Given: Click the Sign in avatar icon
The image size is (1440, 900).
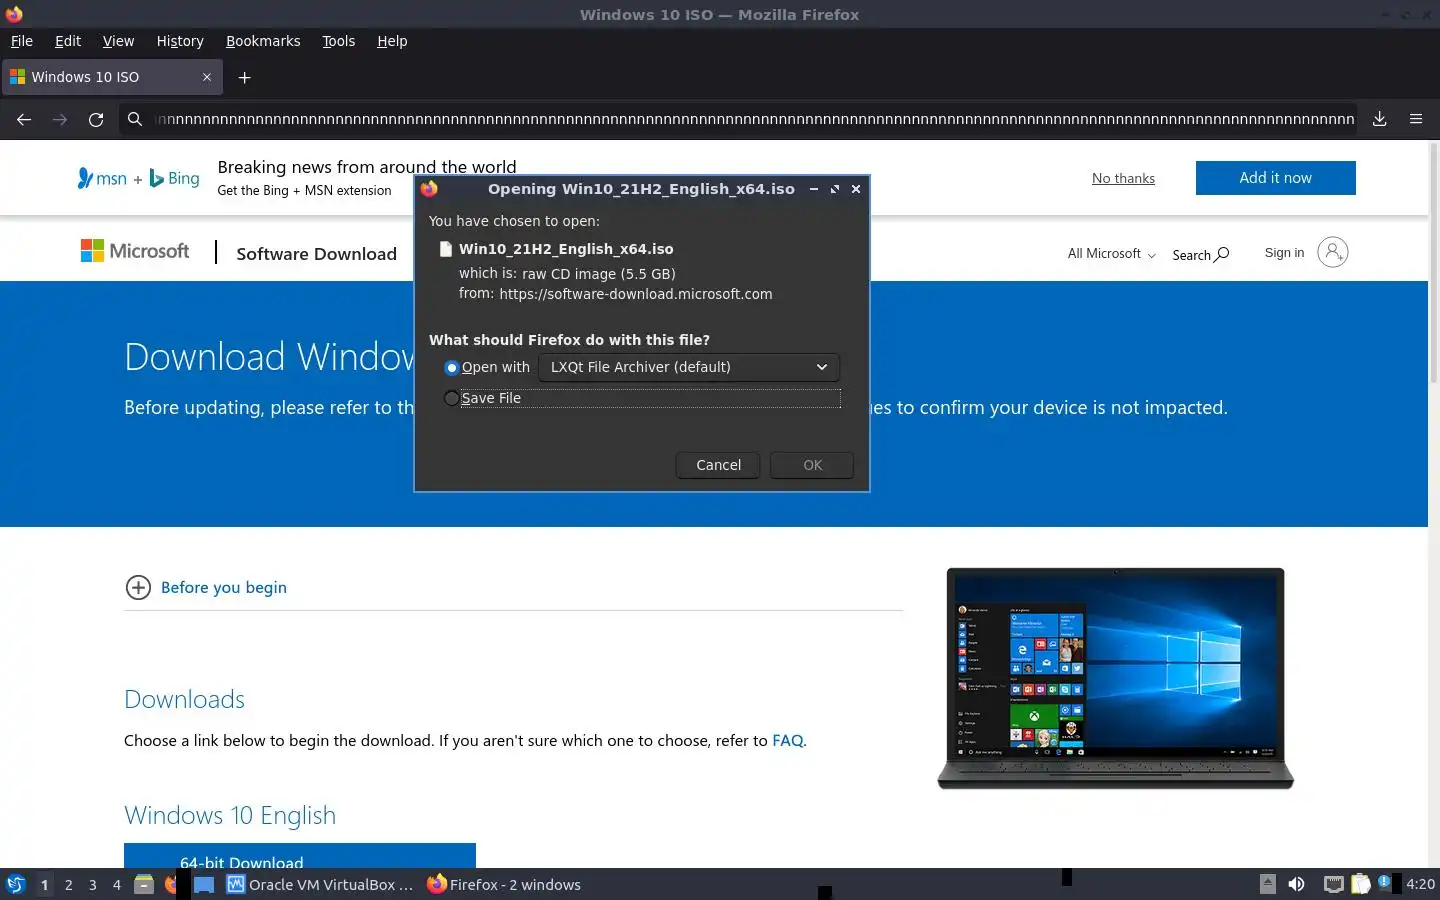Looking at the screenshot, I should pyautogui.click(x=1332, y=252).
